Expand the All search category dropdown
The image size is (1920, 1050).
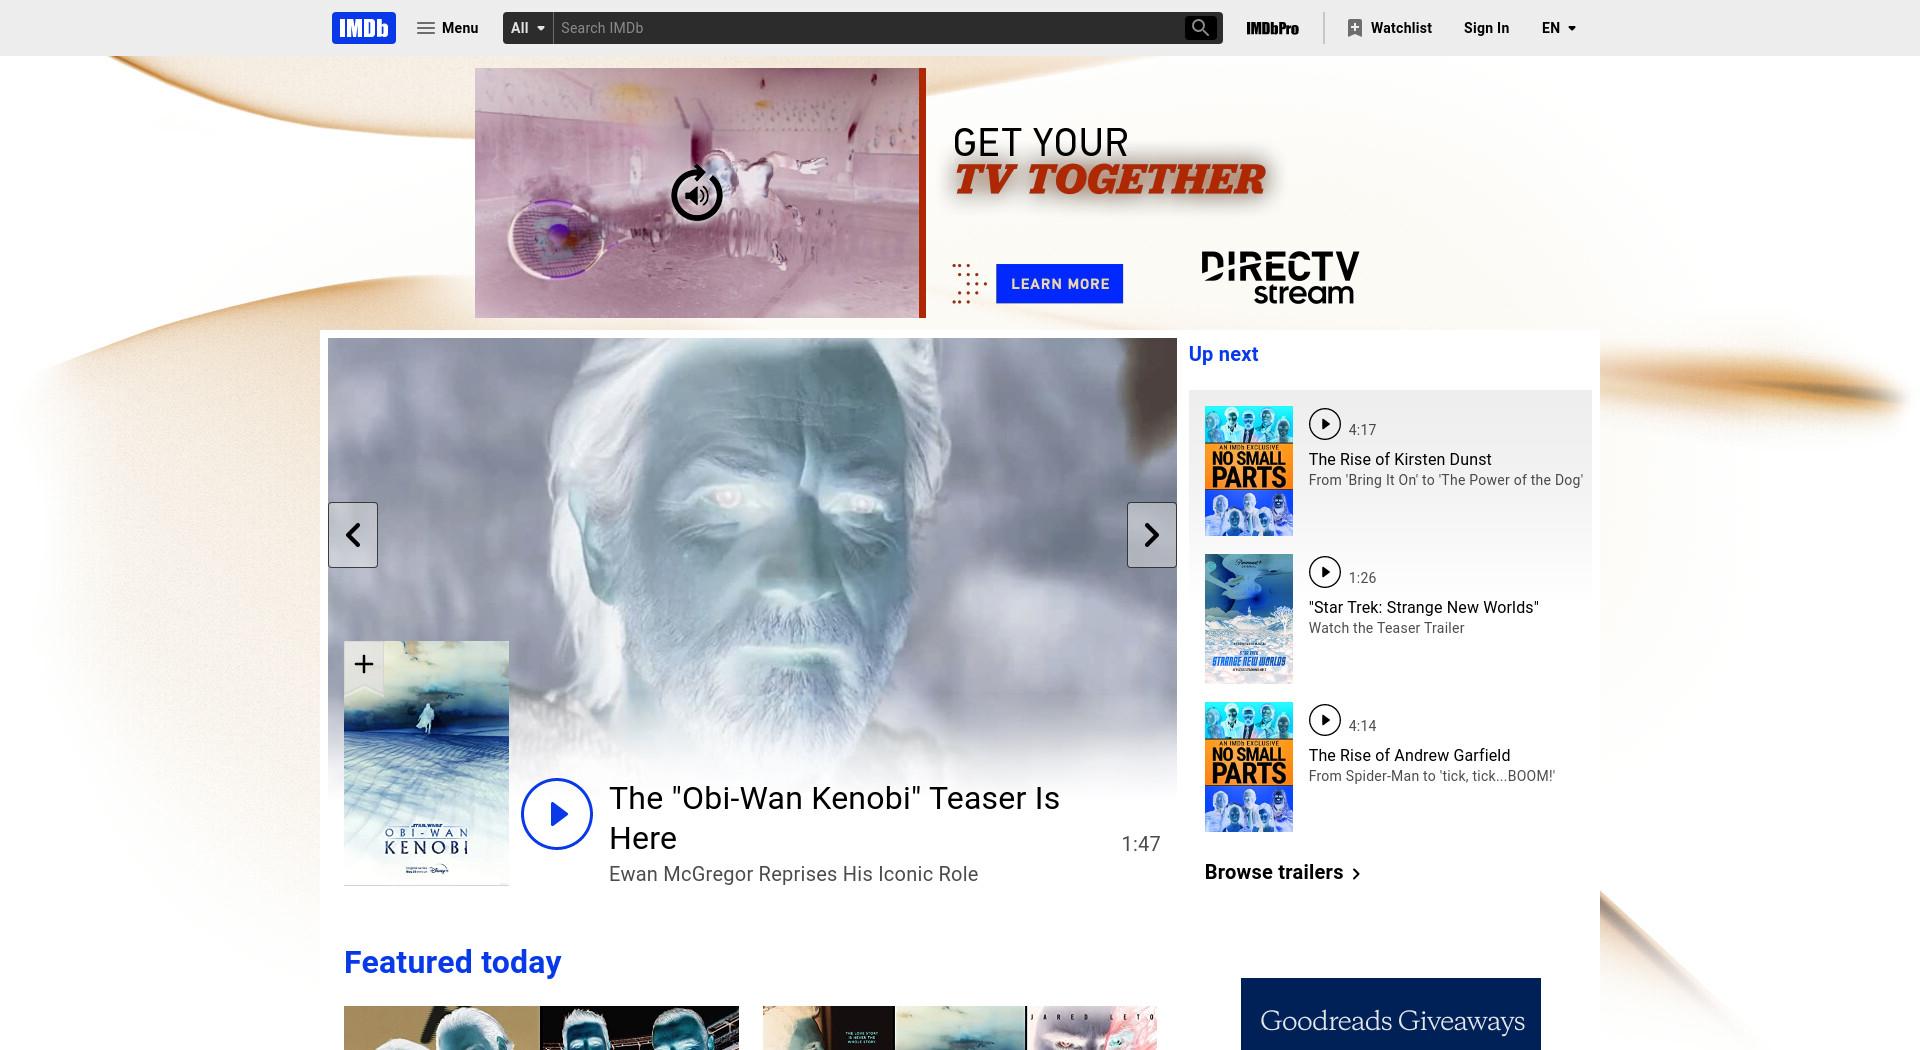pos(528,28)
